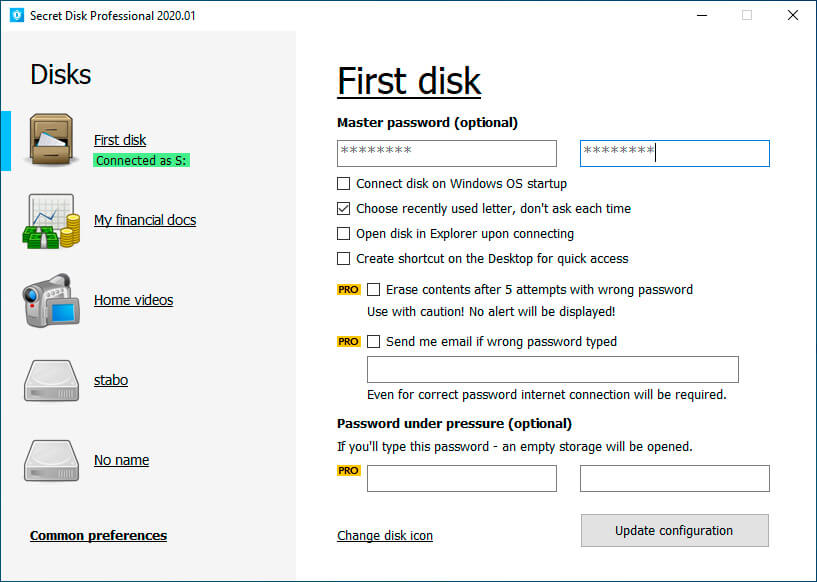817x582 pixels.
Task: Click the stabo hard drive icon
Action: point(51,381)
